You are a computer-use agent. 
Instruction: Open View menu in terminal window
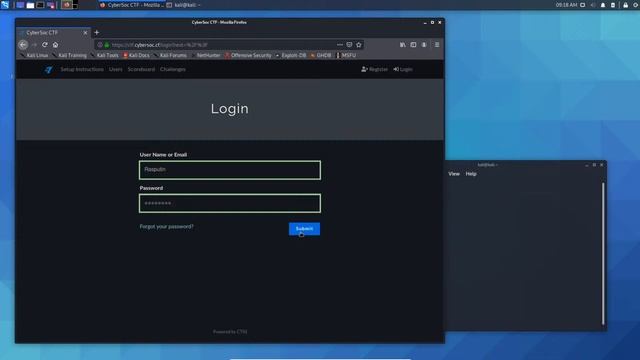(x=454, y=174)
